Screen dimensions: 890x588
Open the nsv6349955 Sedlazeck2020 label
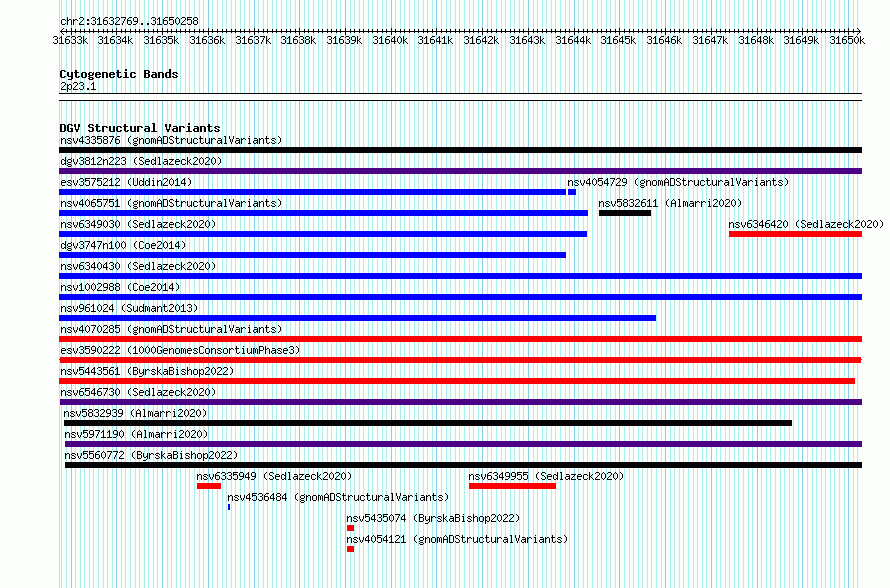point(546,476)
